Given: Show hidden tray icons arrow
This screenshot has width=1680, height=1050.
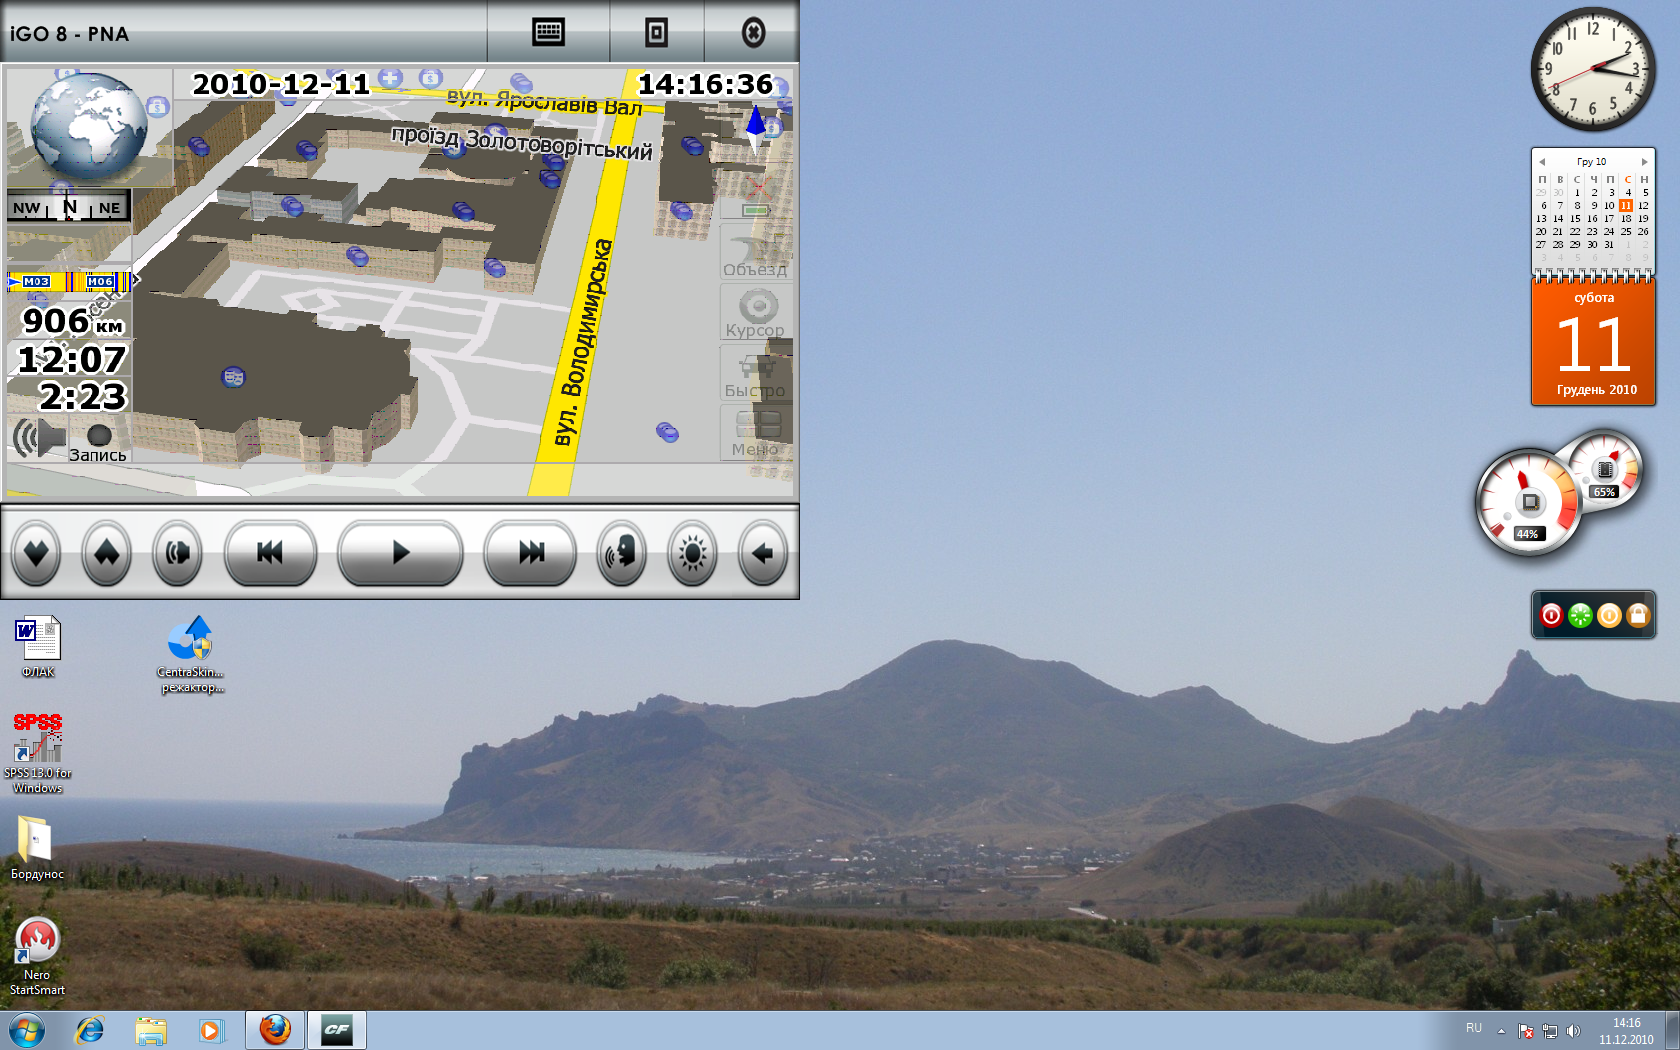Looking at the screenshot, I should 1501,1030.
